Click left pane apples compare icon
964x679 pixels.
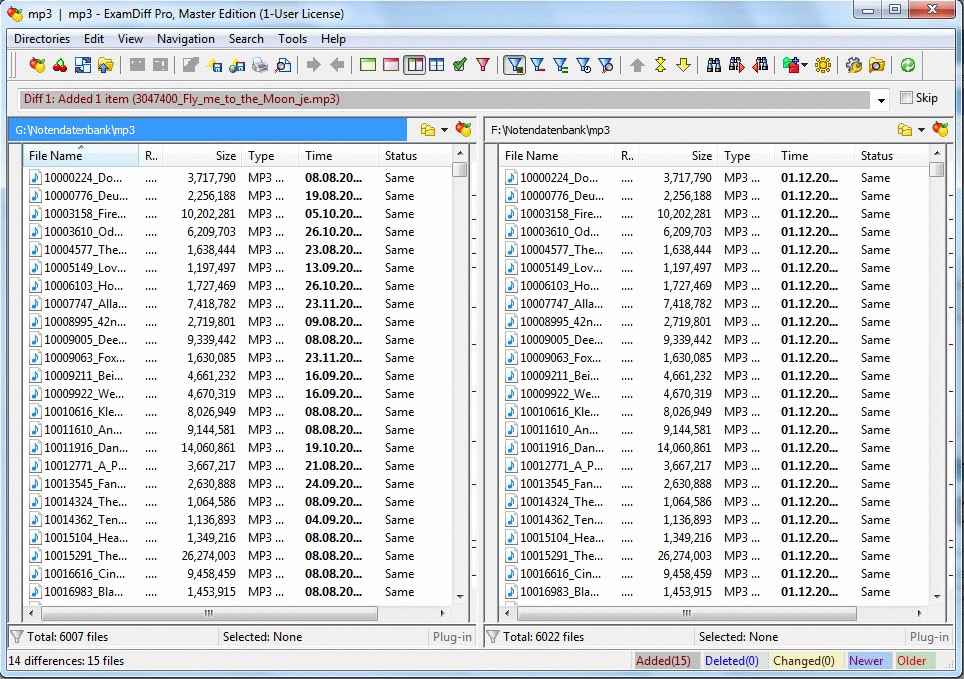(464, 129)
